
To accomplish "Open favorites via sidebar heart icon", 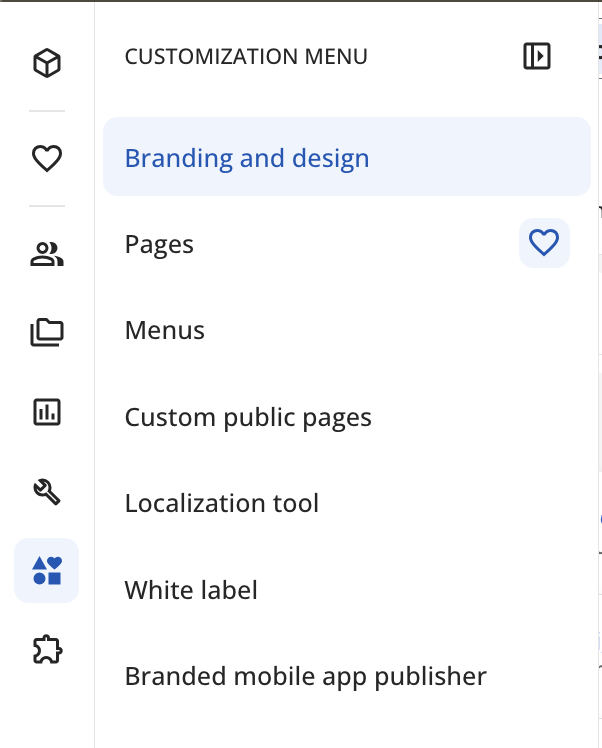I will pyautogui.click(x=47, y=158).
